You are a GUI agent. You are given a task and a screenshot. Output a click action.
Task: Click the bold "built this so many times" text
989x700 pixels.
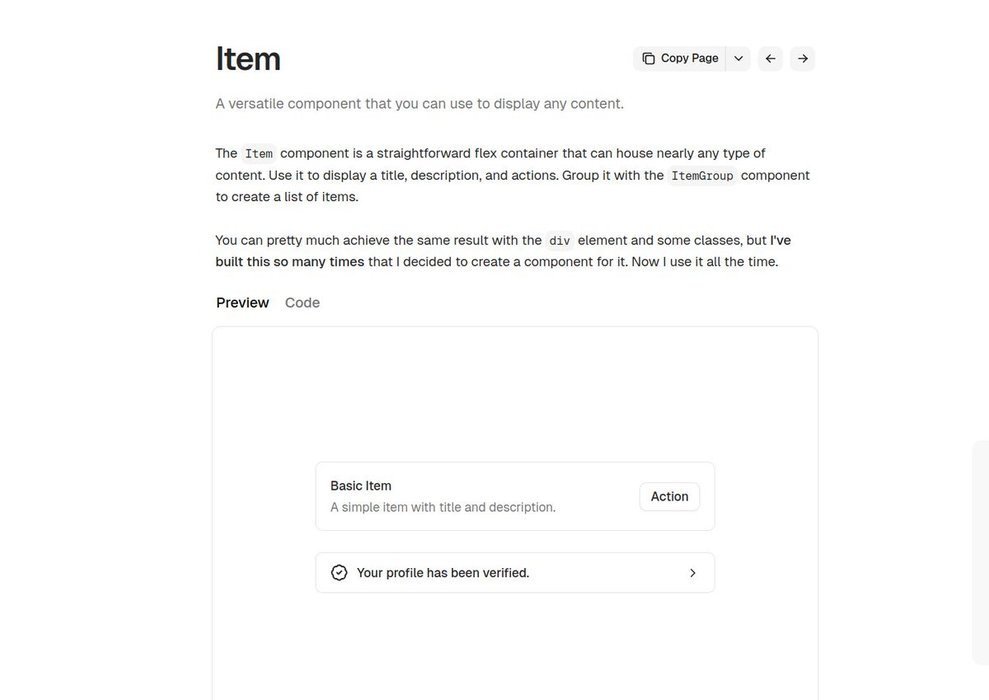290,262
